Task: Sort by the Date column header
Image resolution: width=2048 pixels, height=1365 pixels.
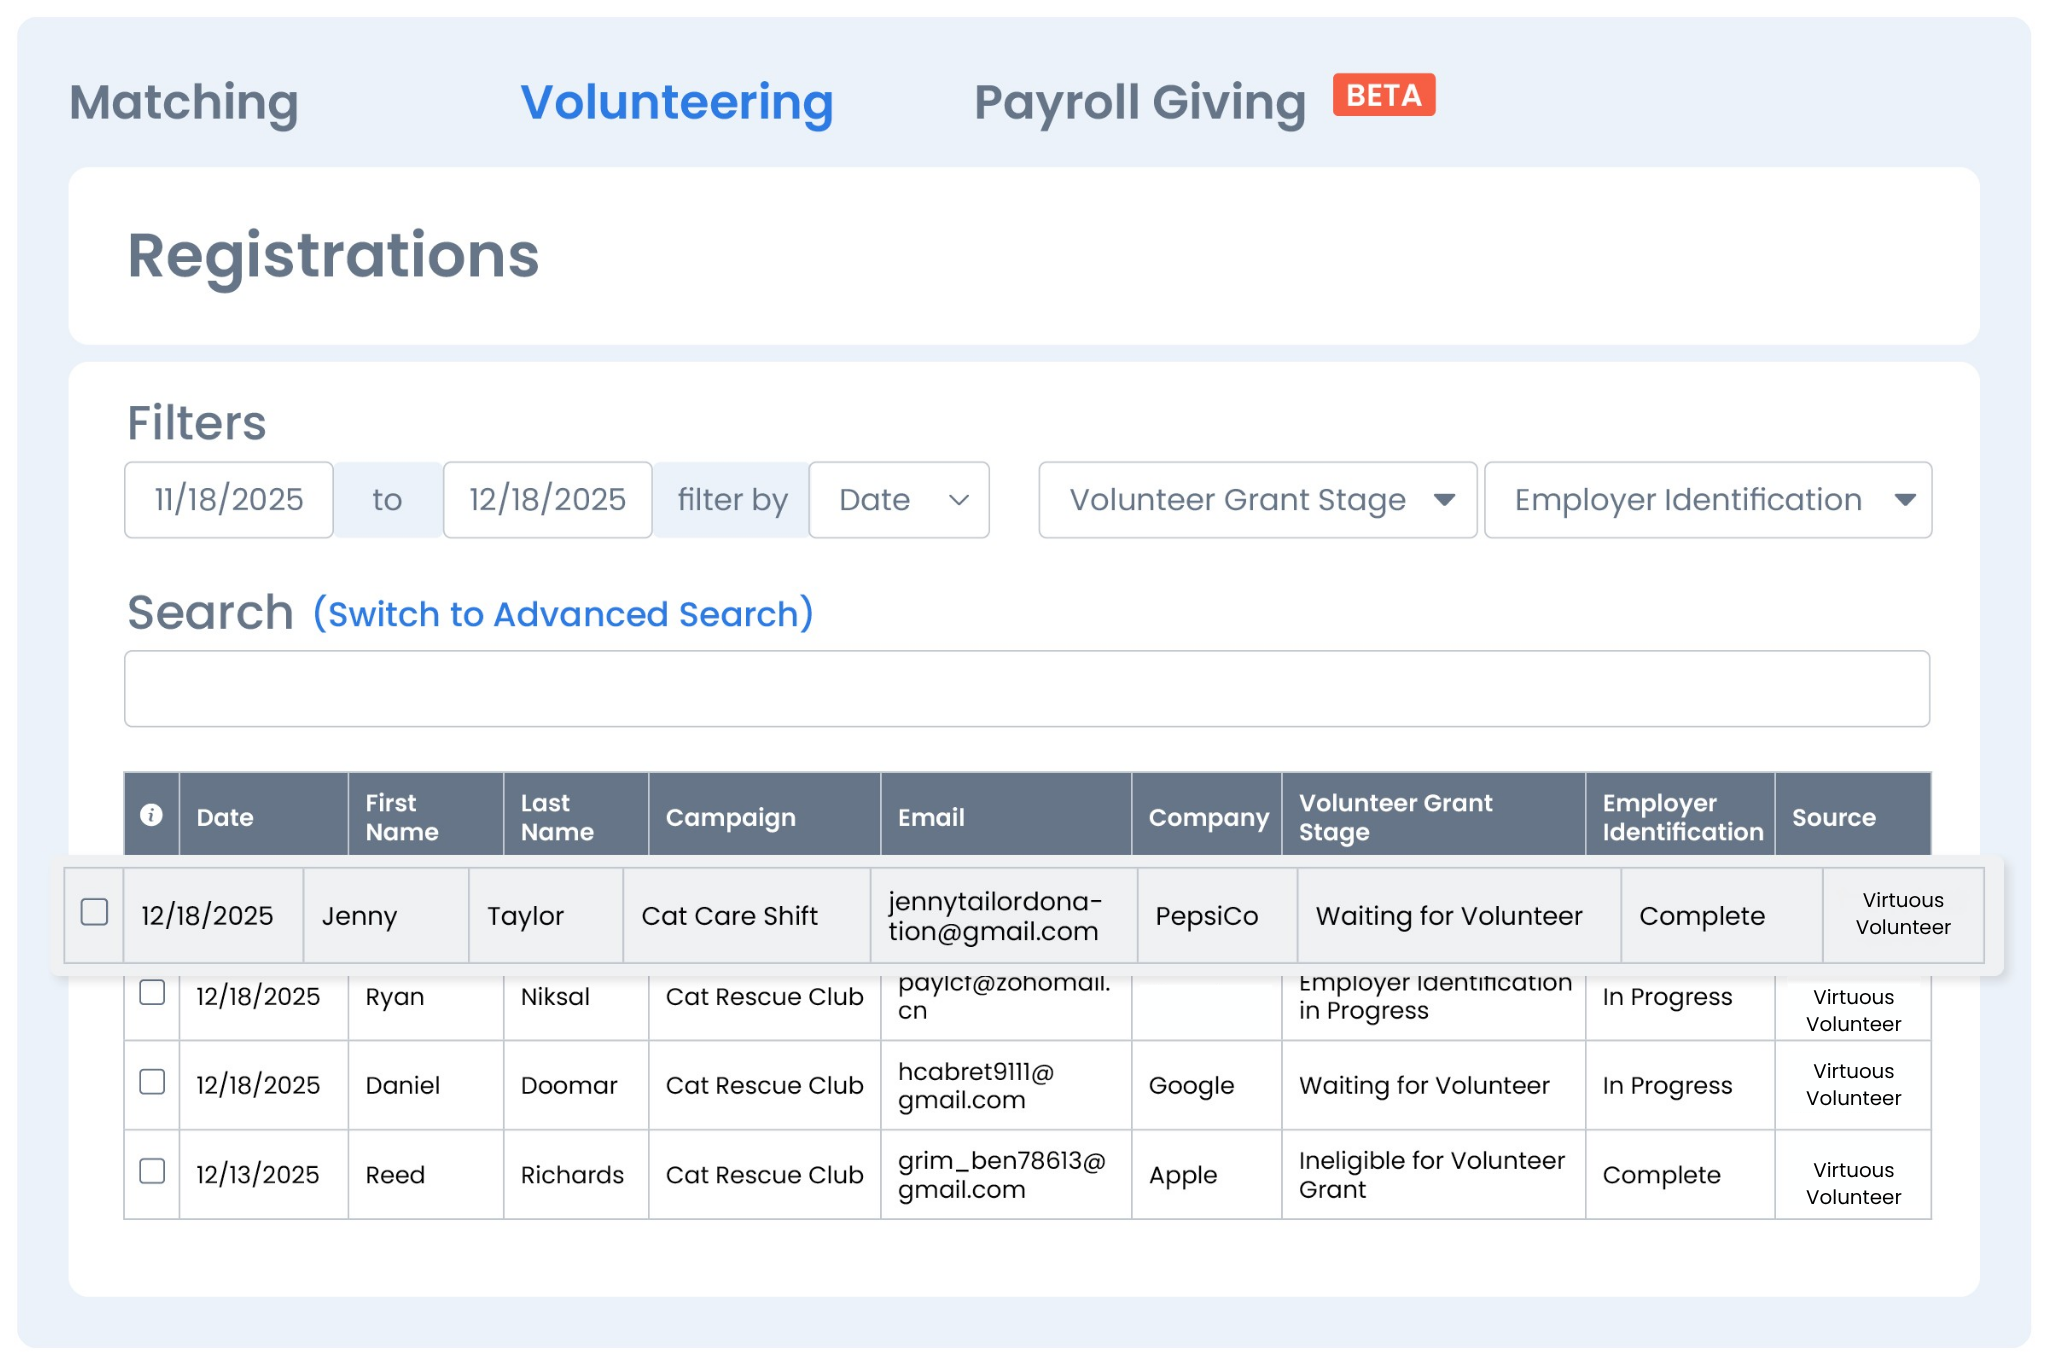Action: [x=225, y=817]
